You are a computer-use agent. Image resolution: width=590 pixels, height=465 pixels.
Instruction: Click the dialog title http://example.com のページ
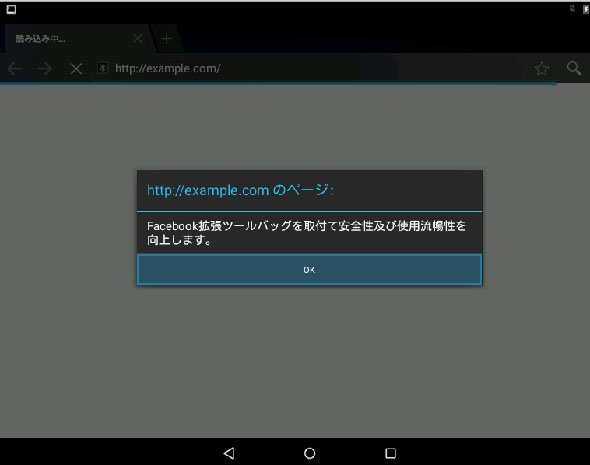click(240, 190)
